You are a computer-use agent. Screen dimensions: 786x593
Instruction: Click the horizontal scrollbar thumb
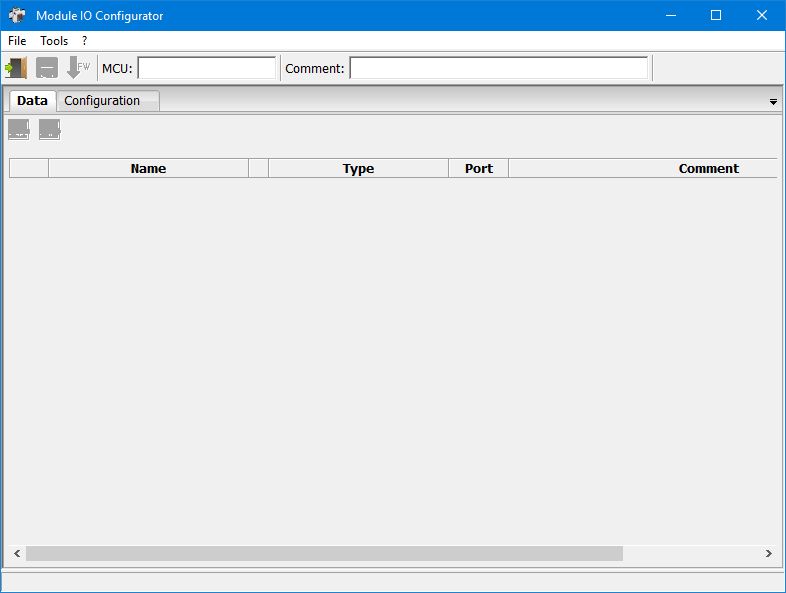pyautogui.click(x=324, y=553)
